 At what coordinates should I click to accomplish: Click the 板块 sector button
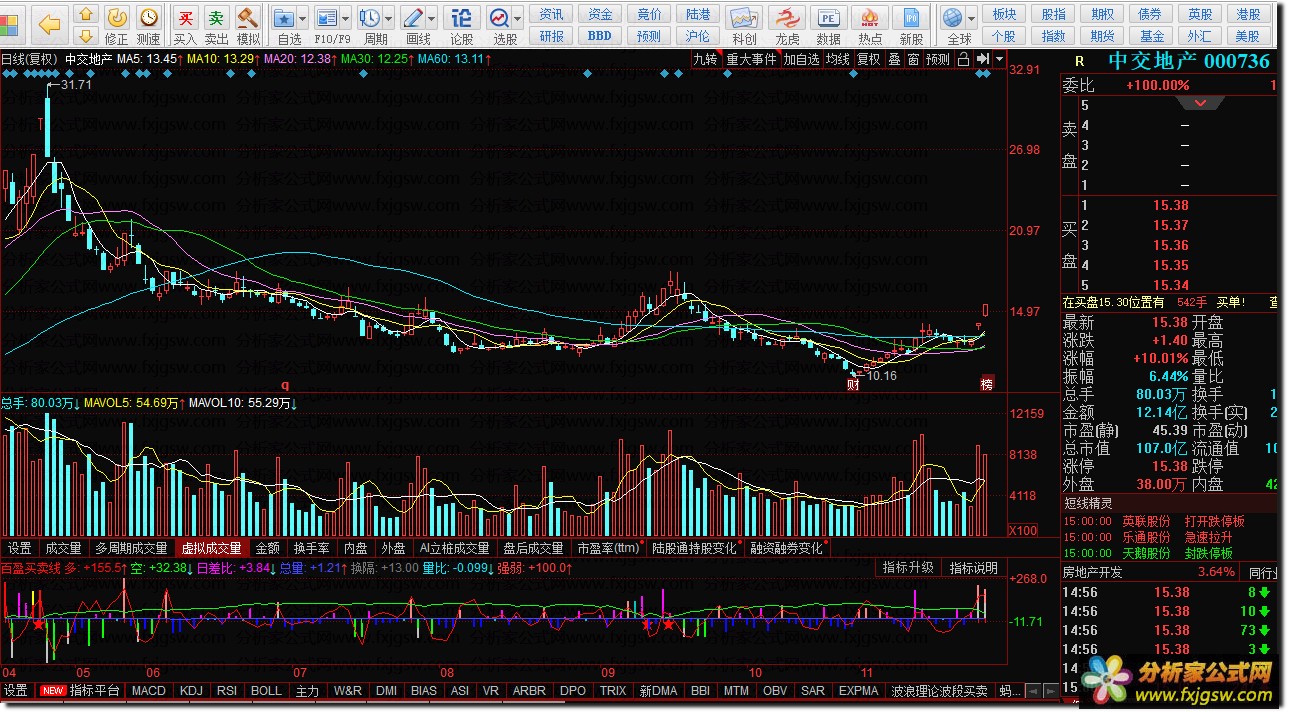(x=1003, y=14)
